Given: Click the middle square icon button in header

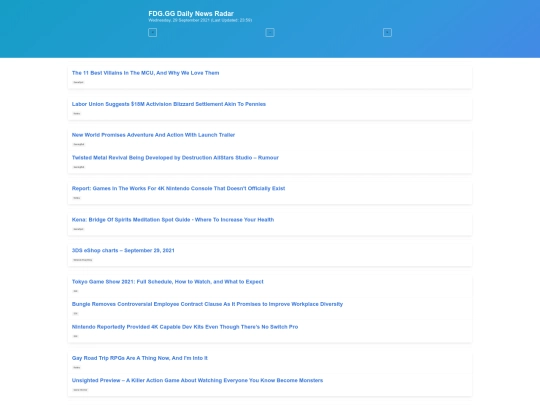Looking at the screenshot, I should pyautogui.click(x=270, y=32).
